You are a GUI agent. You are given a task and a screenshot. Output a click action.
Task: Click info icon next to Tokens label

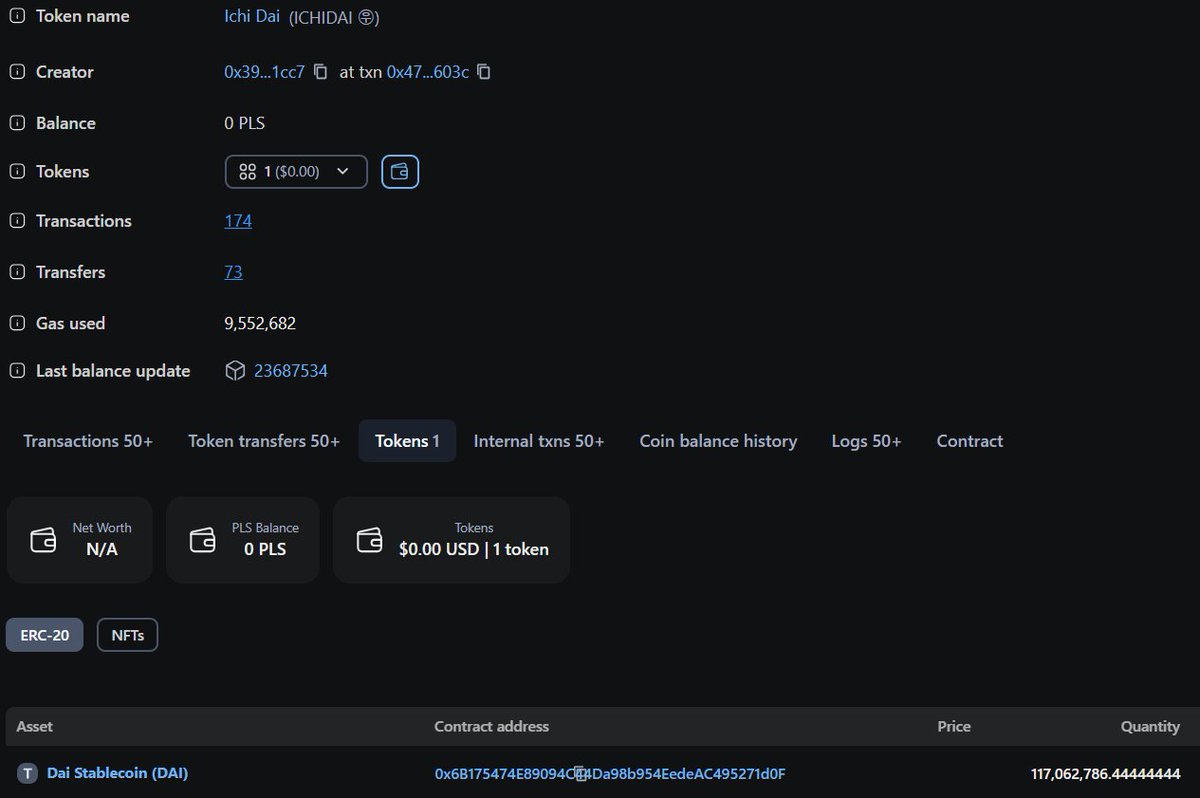tap(17, 172)
